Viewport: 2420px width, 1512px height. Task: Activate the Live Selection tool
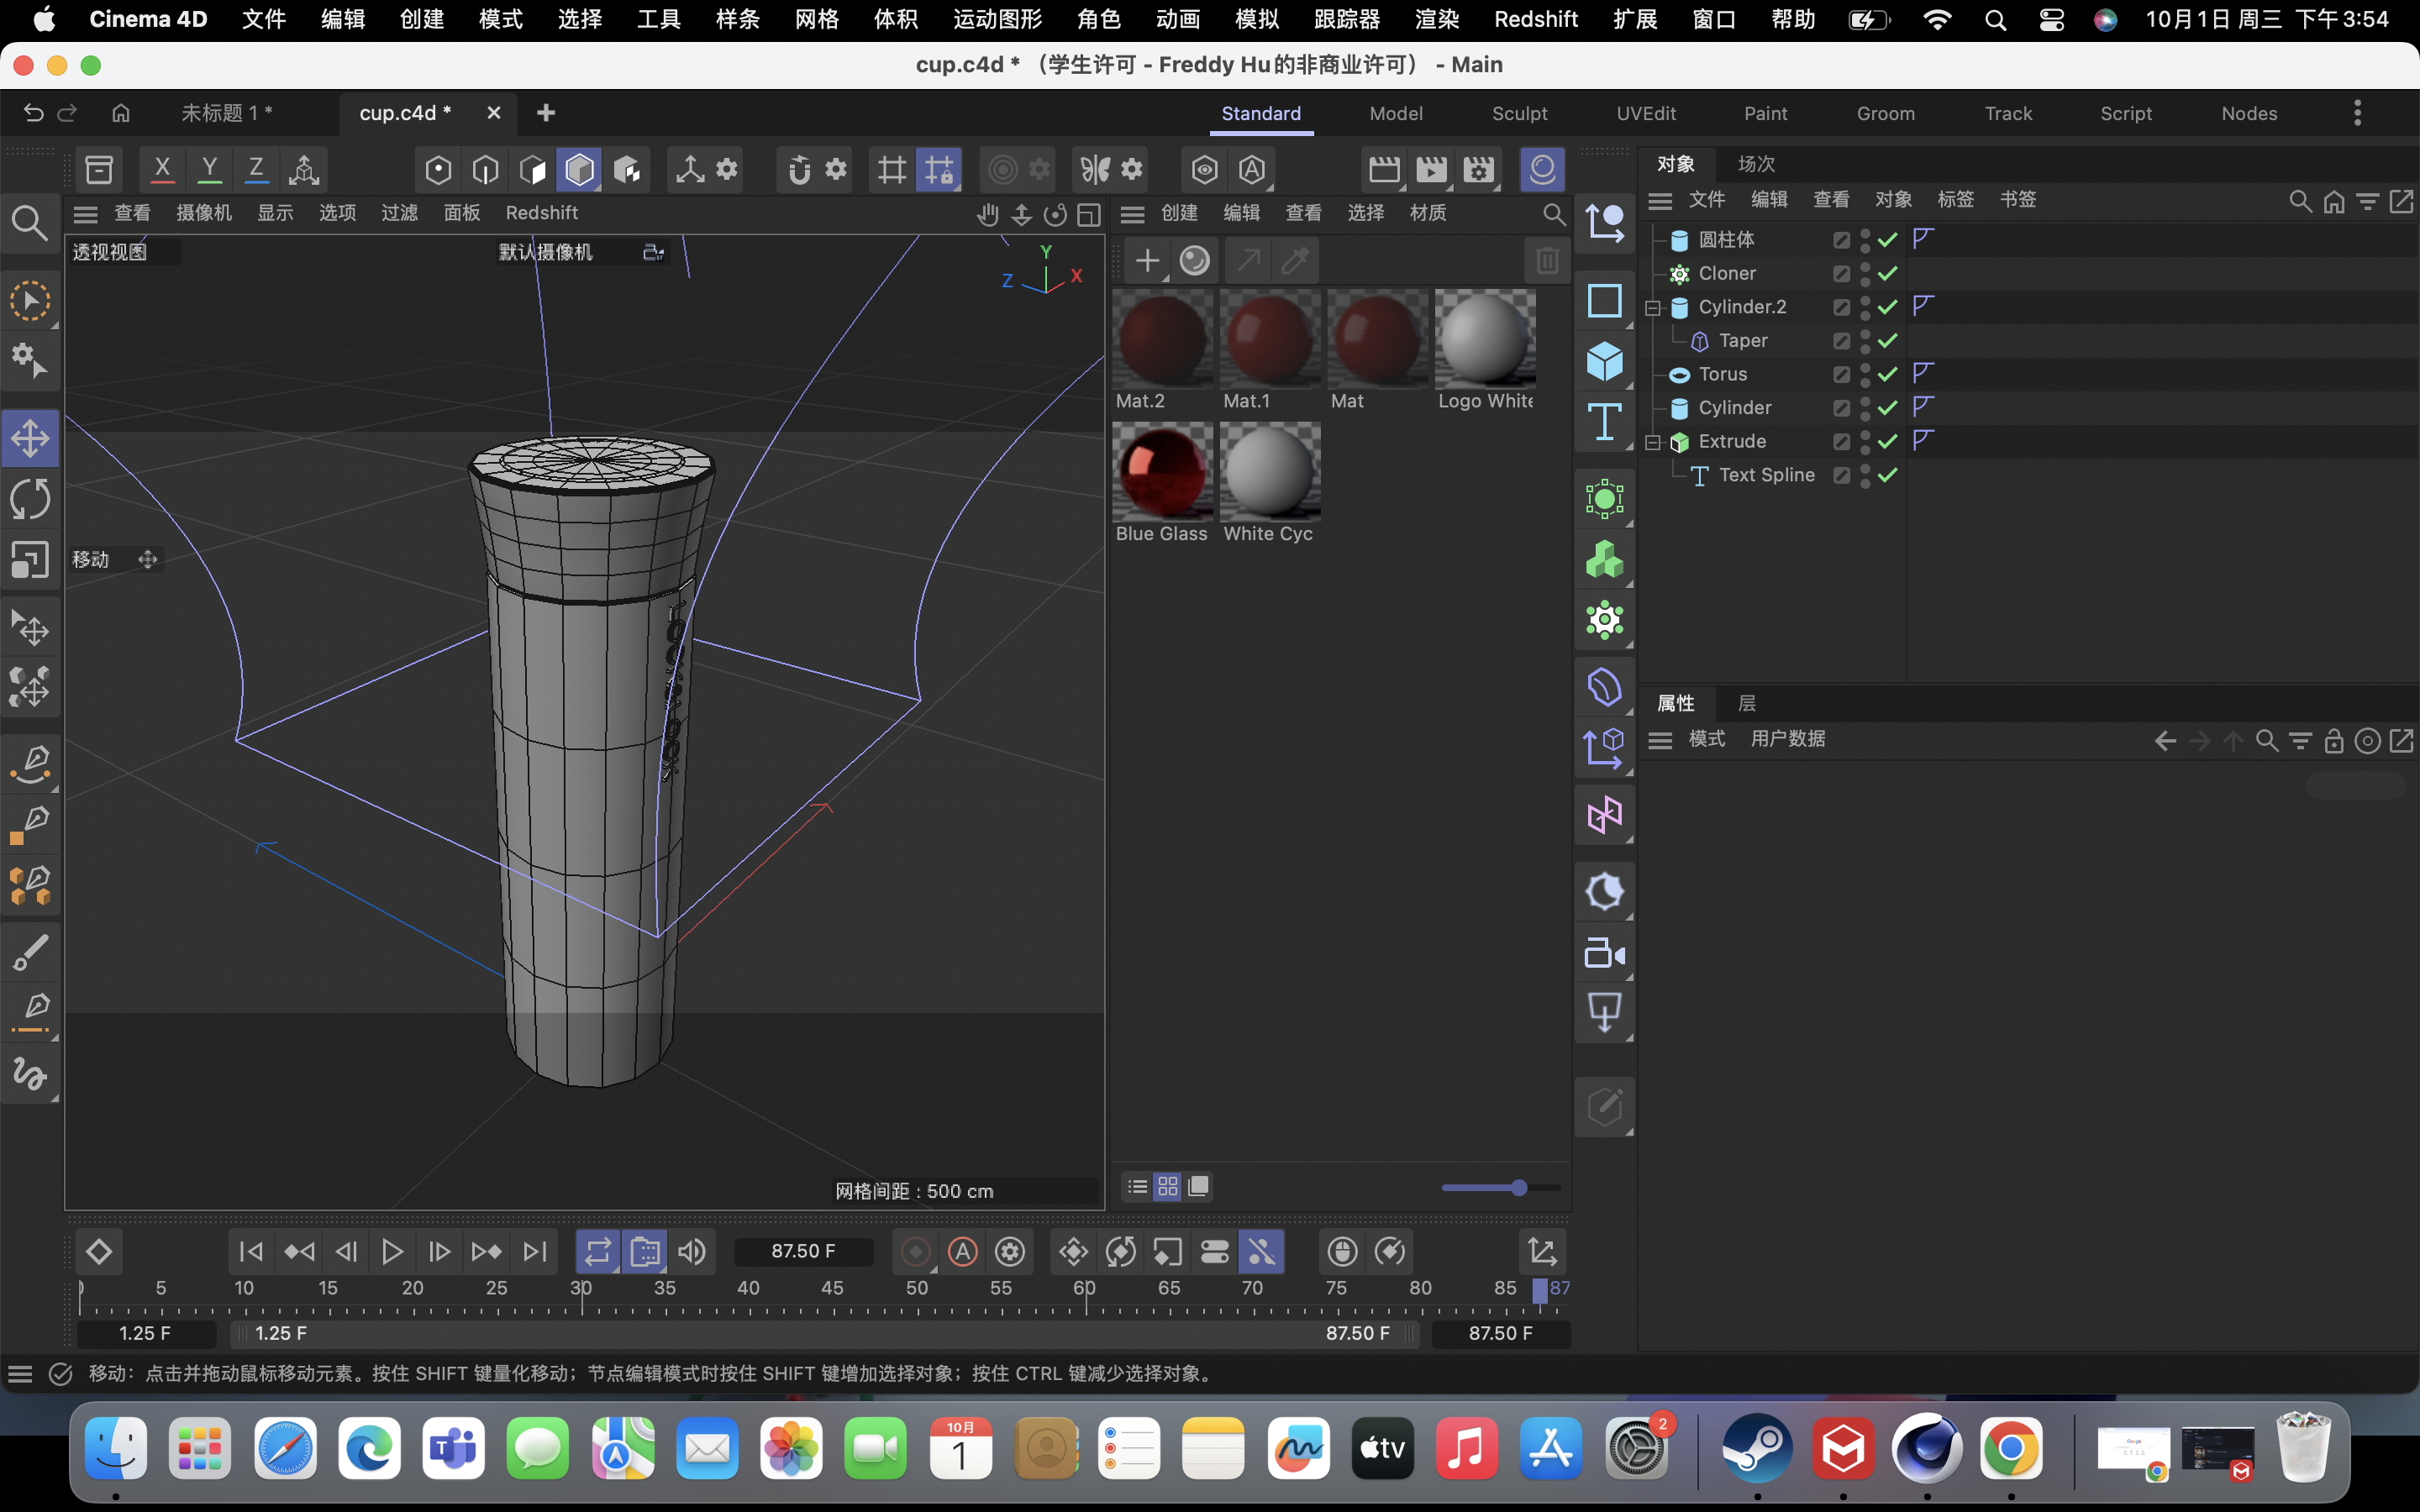[x=30, y=300]
